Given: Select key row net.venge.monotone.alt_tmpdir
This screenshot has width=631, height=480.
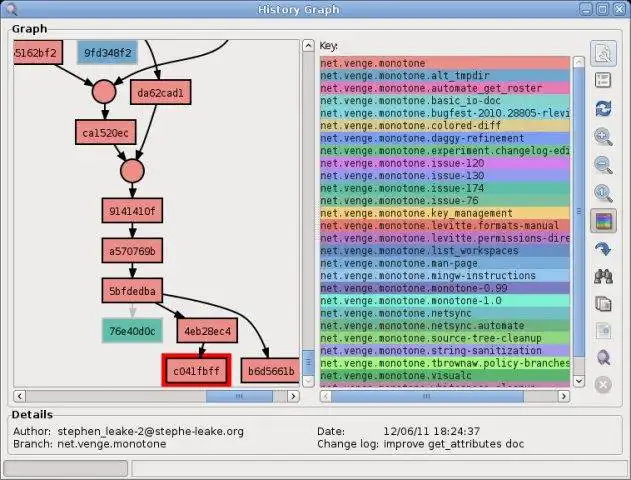Looking at the screenshot, I should 445,76.
